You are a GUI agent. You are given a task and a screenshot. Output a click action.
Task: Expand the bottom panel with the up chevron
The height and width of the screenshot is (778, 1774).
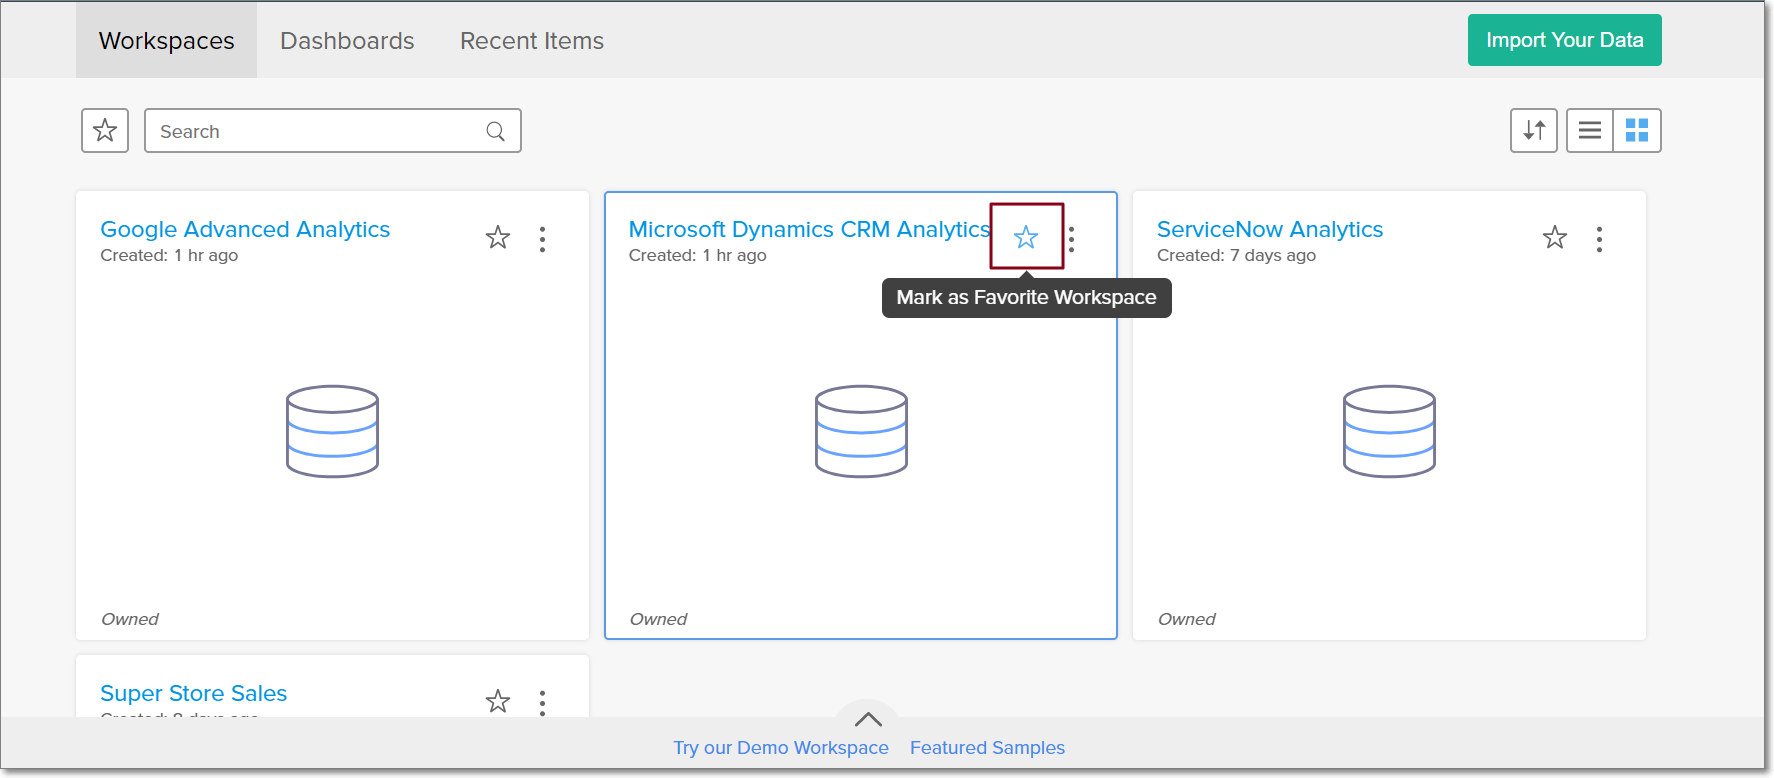coord(868,718)
